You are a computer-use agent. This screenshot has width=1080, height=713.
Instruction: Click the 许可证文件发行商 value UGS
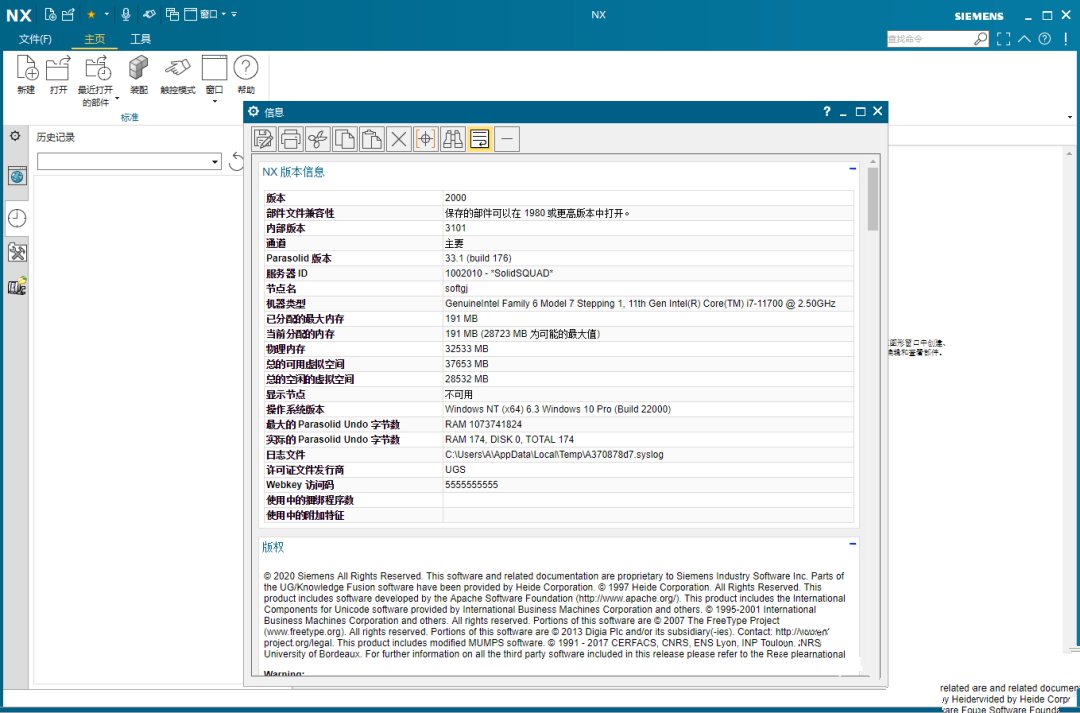[x=455, y=470]
